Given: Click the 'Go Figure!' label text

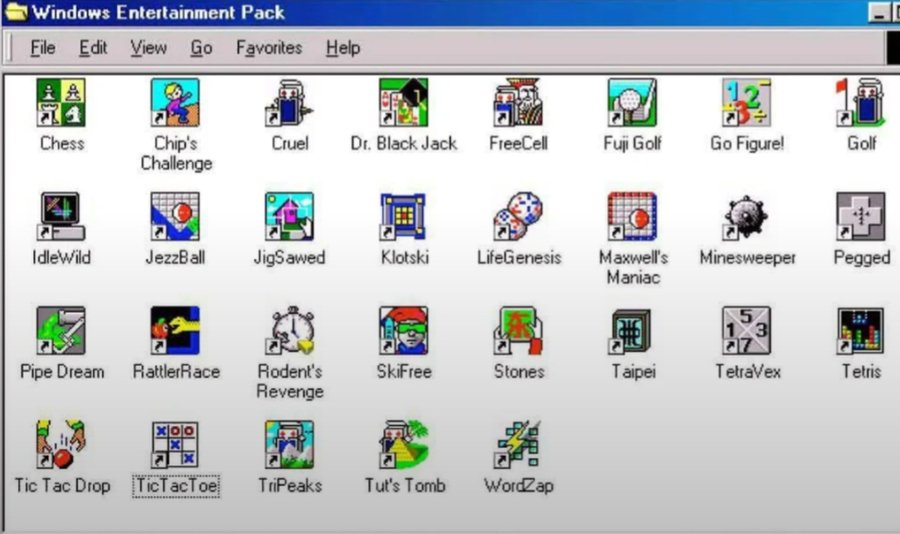Looking at the screenshot, I should (747, 144).
